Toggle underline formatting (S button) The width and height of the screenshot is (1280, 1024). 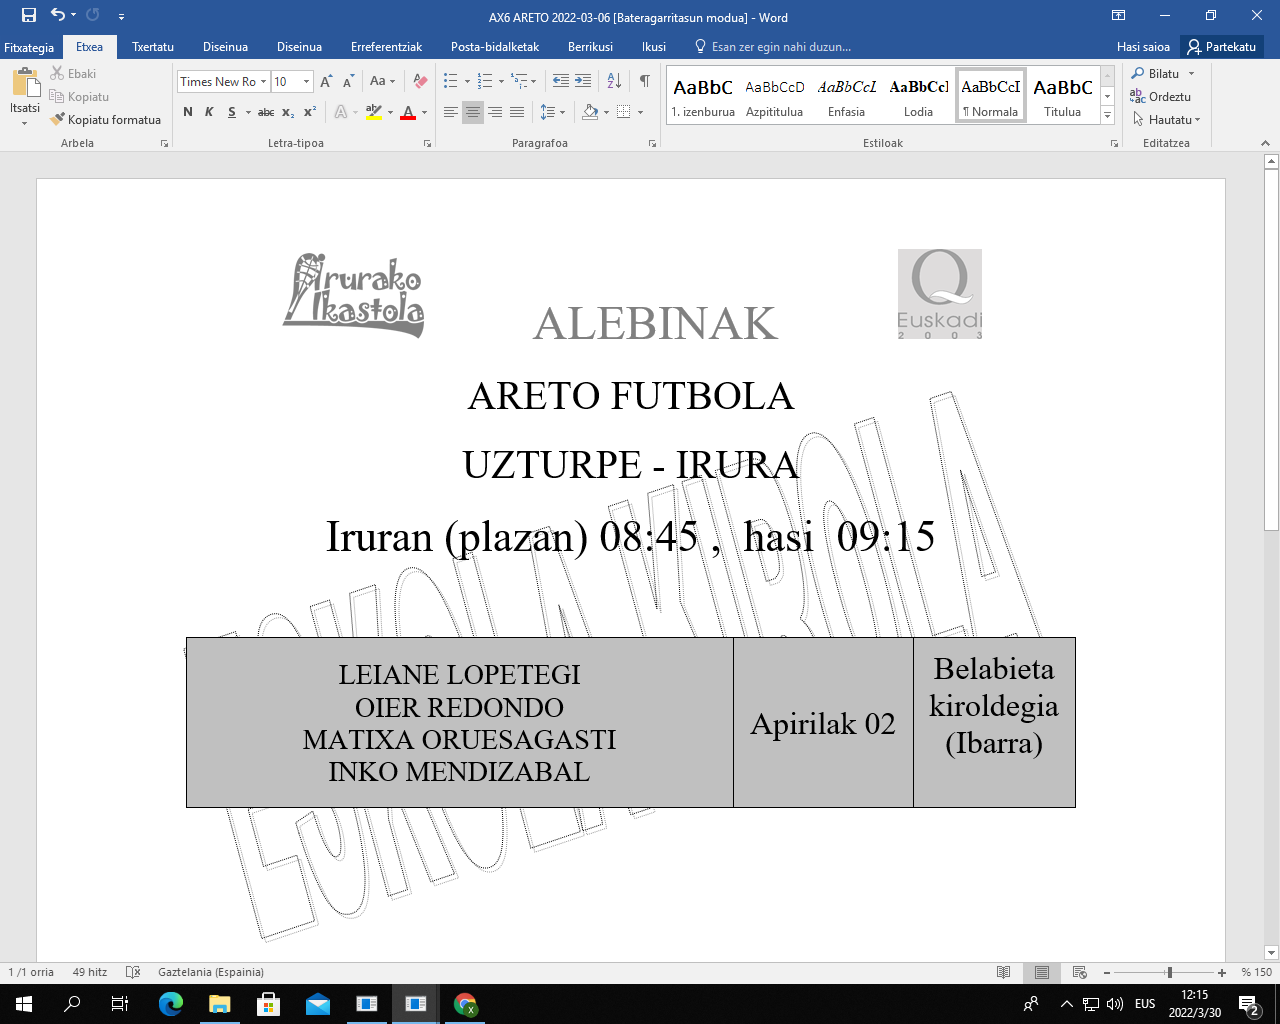tap(232, 112)
